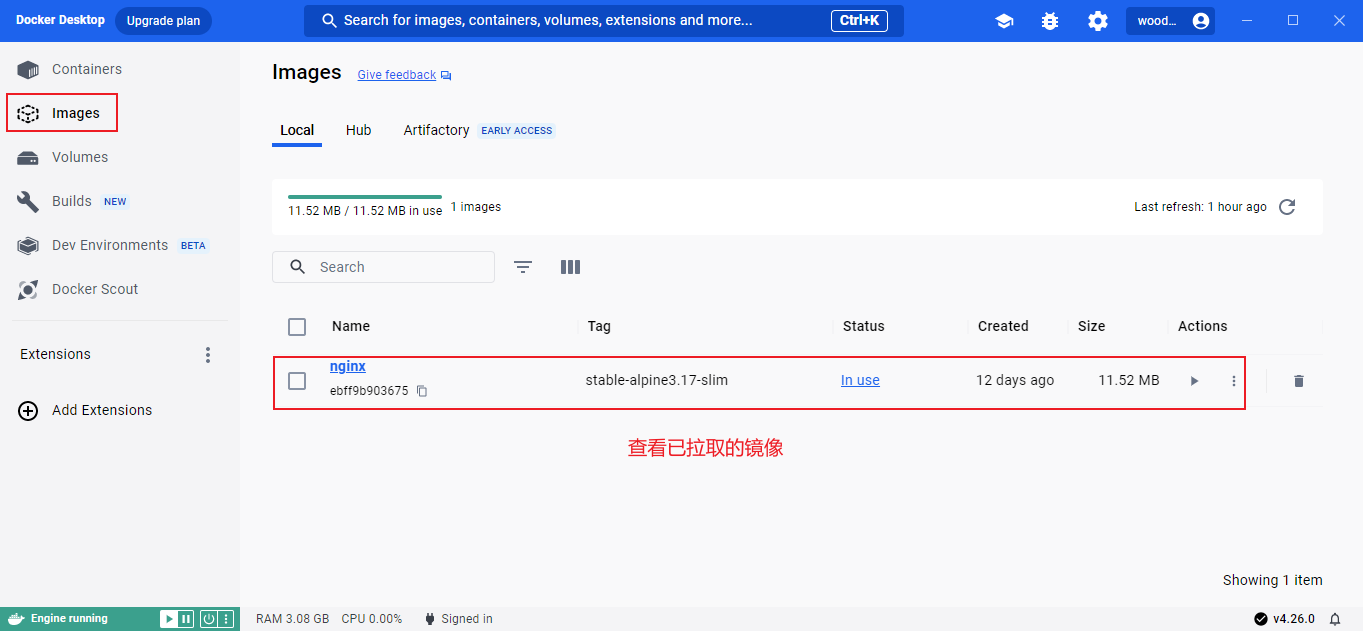Click the v4.26.0 version check icon
Screen dimensions: 1363x631
pos(1260,619)
